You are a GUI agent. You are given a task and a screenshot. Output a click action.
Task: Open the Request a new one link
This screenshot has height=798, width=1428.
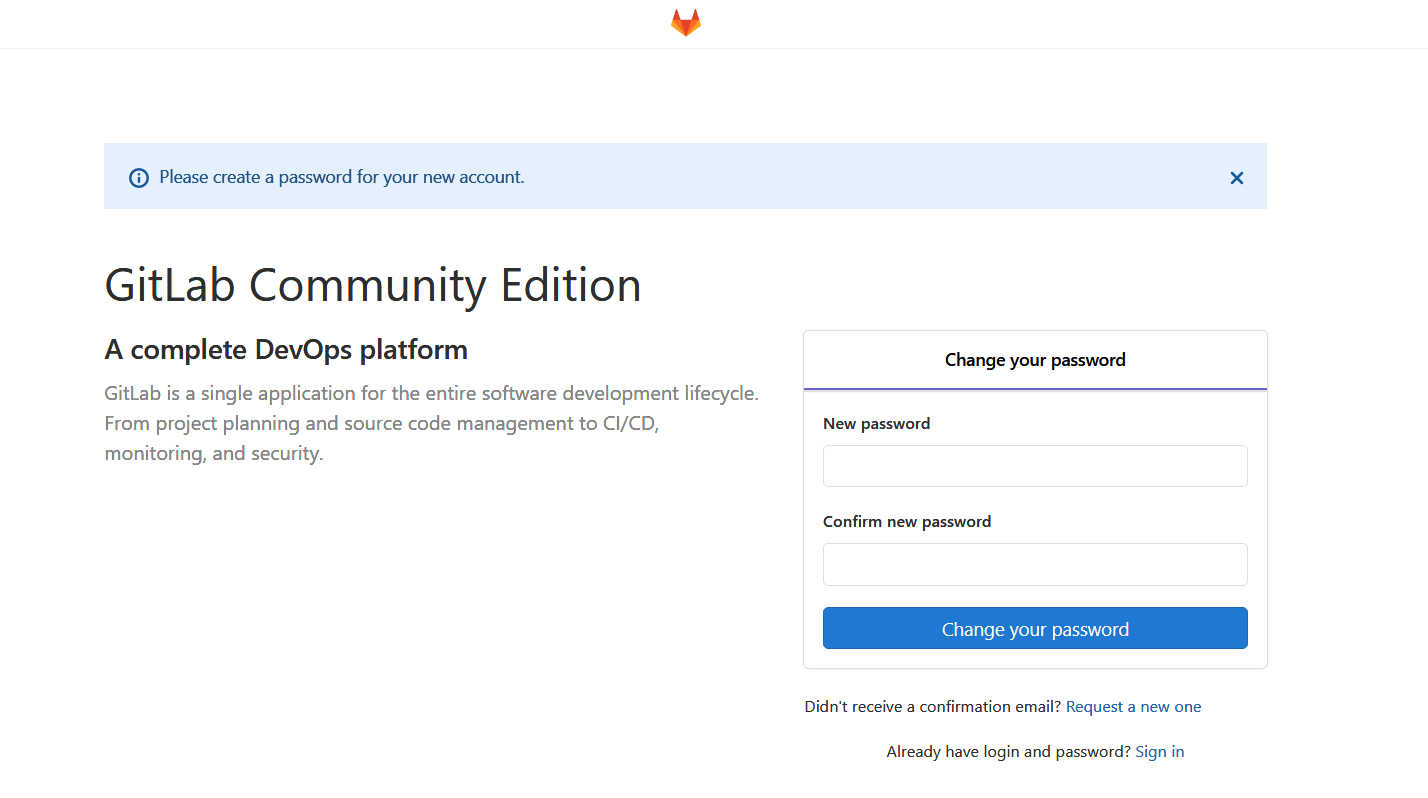point(1133,707)
